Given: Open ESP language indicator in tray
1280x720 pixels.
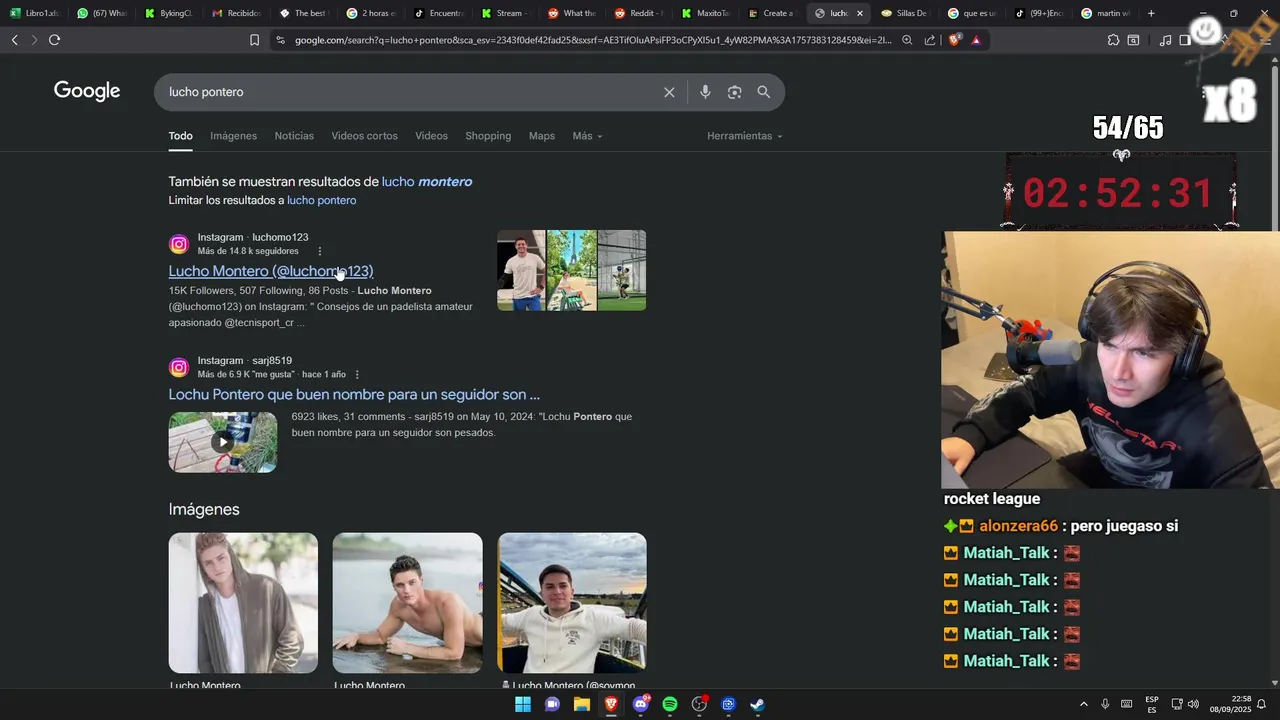Looking at the screenshot, I should coord(1152,704).
